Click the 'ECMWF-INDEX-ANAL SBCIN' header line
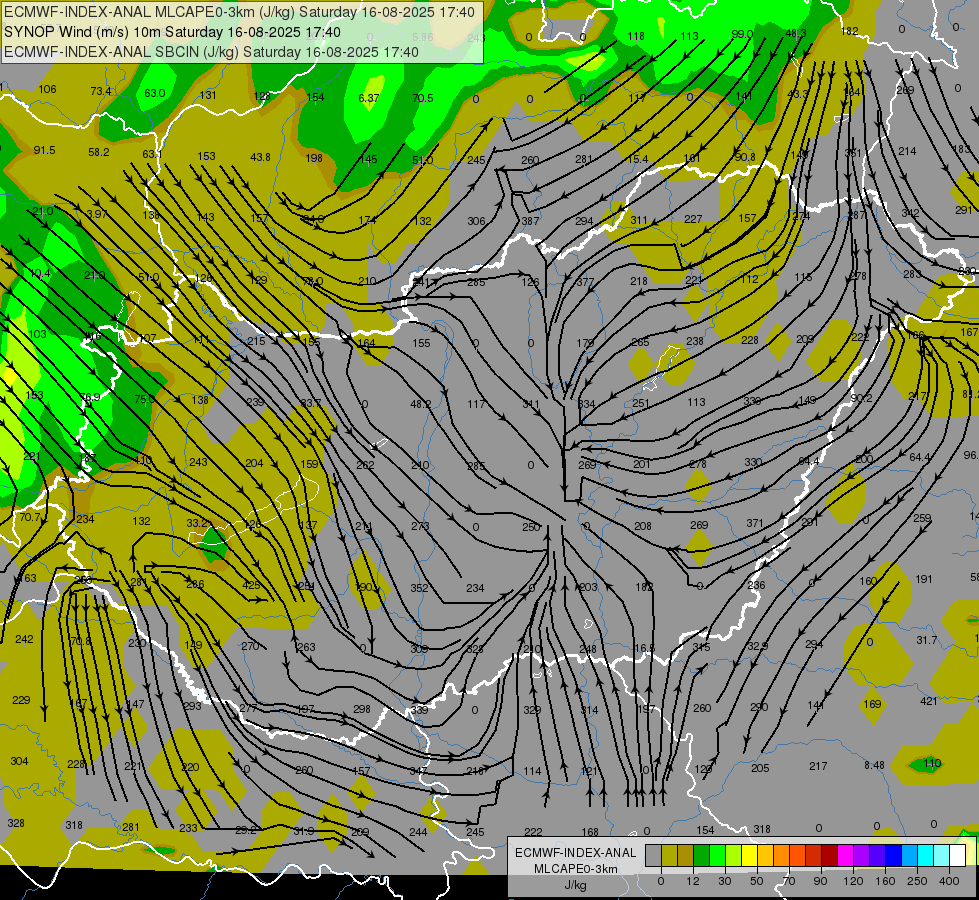The width and height of the screenshot is (979, 900). [211, 52]
